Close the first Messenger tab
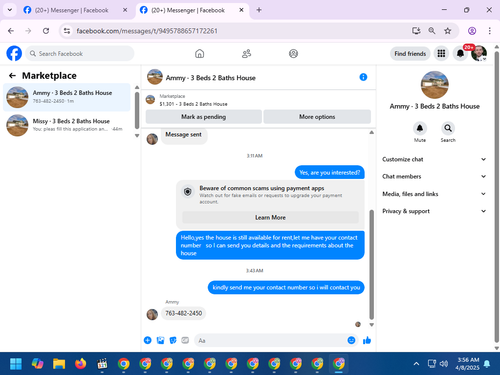Image resolution: width=500 pixels, height=375 pixels. pos(125,10)
